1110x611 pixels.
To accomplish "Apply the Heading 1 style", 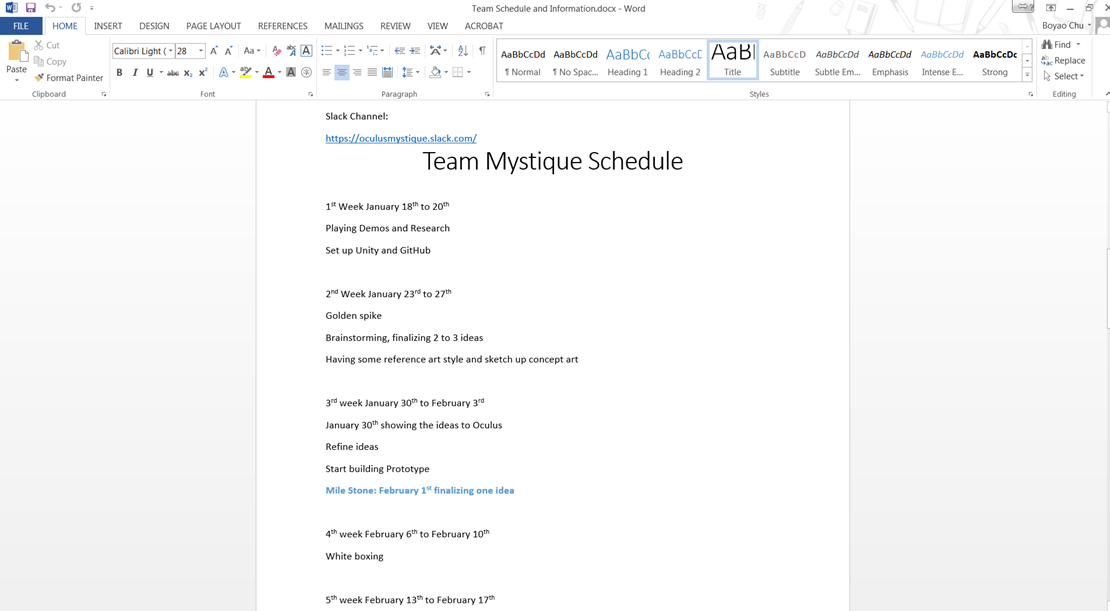I will coord(628,61).
